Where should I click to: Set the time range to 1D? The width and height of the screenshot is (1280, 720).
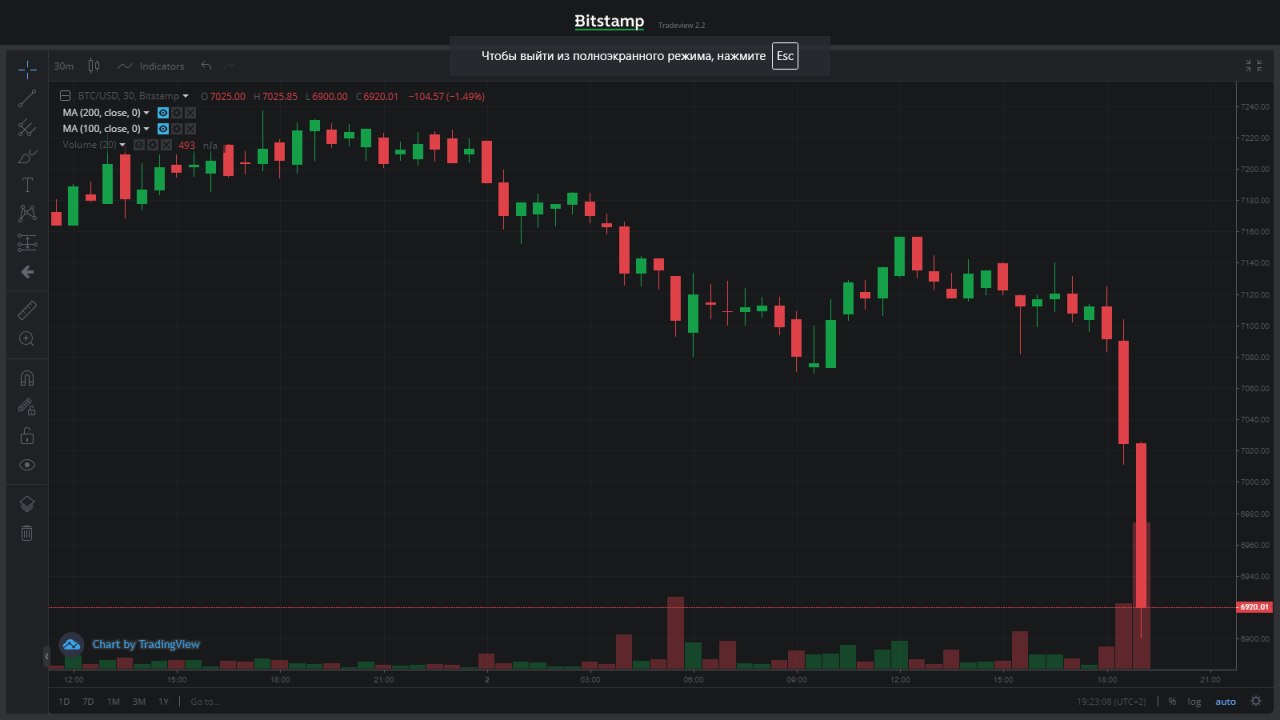(64, 701)
